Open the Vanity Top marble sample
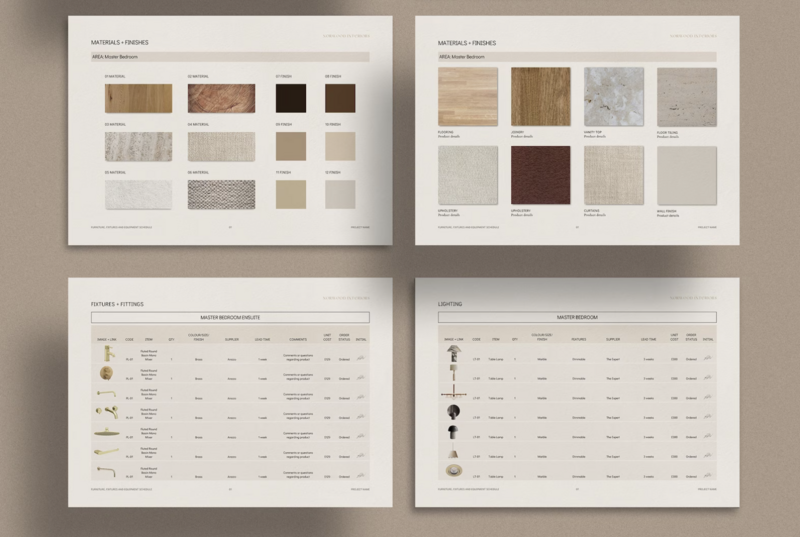 click(x=614, y=97)
